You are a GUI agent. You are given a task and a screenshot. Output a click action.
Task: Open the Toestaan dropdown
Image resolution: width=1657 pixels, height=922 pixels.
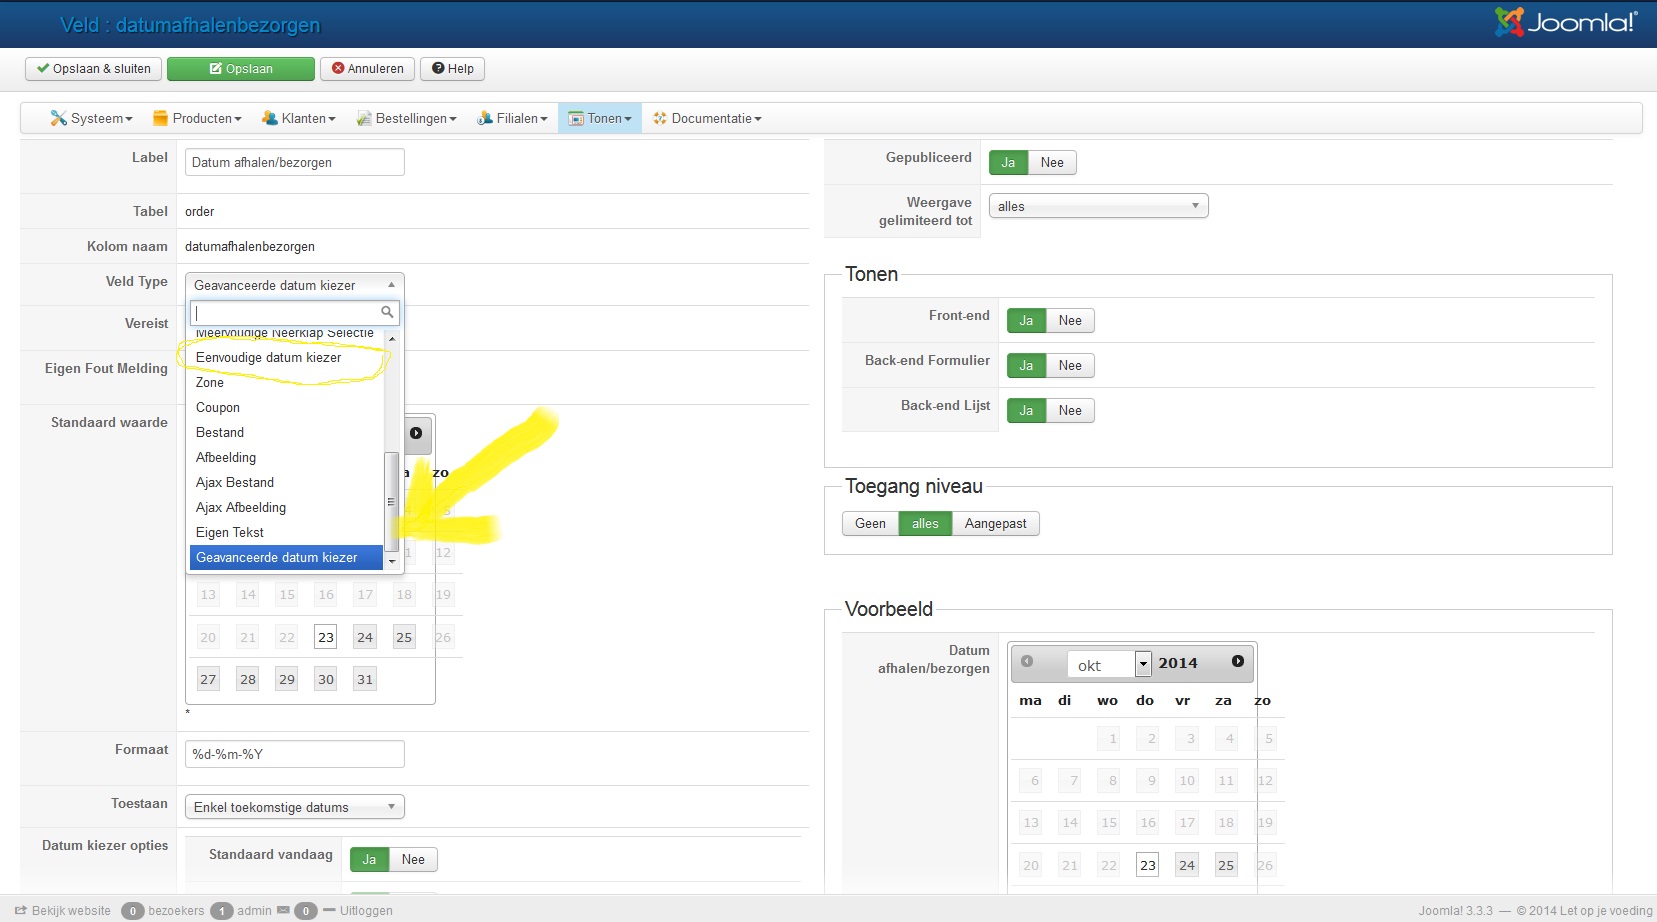(x=295, y=807)
